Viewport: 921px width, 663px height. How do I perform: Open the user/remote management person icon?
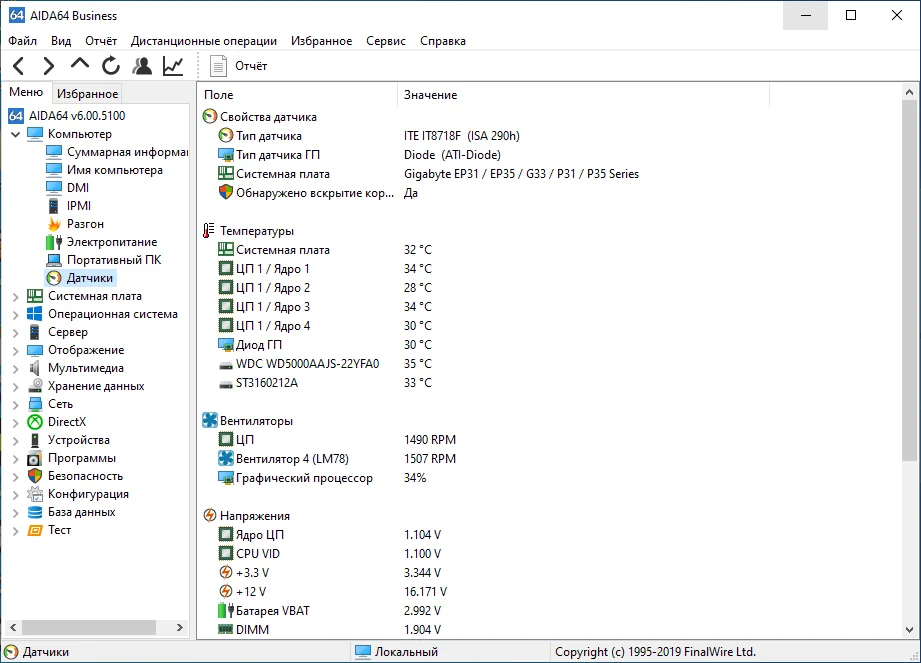142,66
